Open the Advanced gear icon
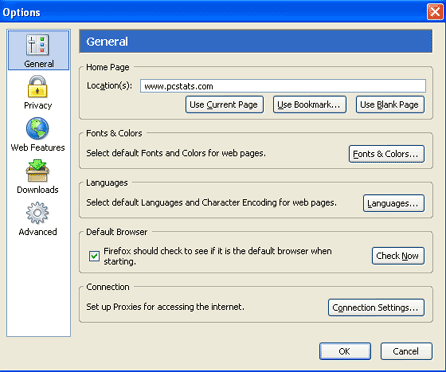This screenshot has width=446, height=372. pos(37,213)
